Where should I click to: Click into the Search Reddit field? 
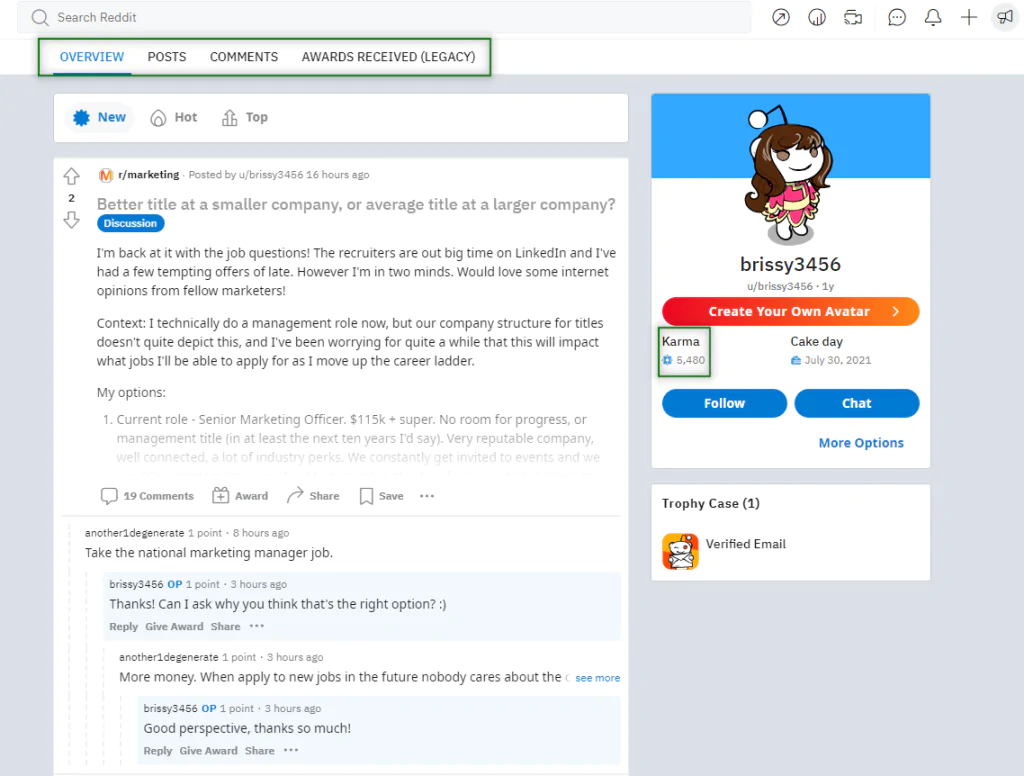pyautogui.click(x=384, y=18)
